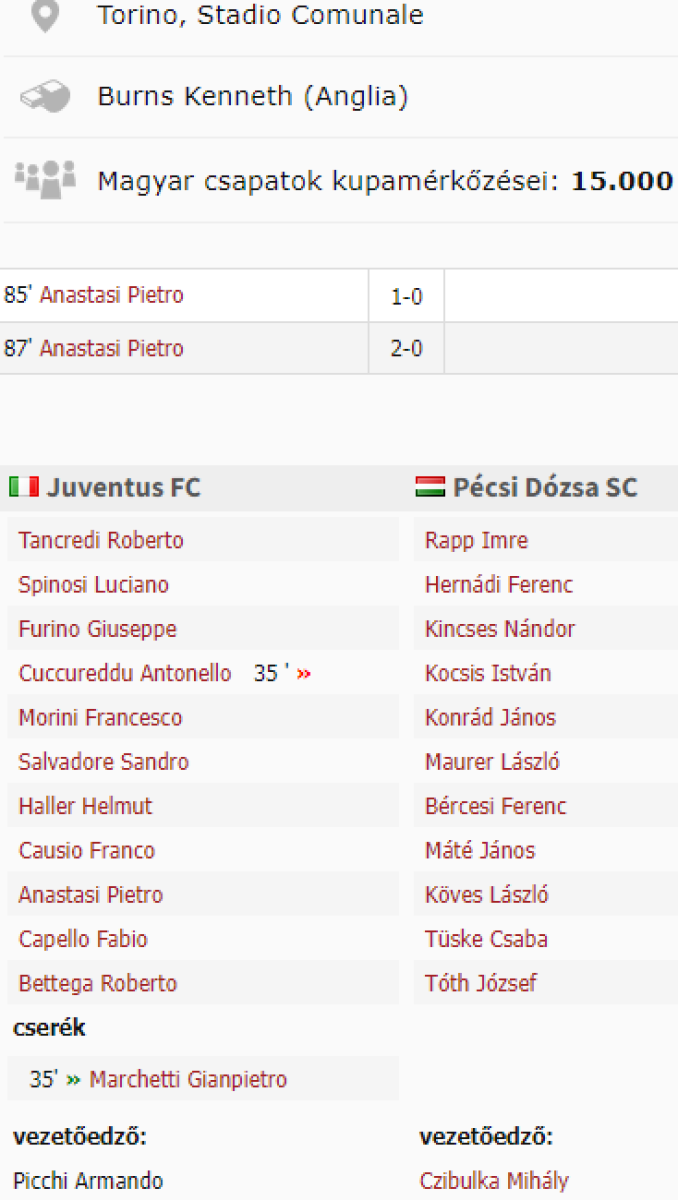Select Kincses Nándor in Pécsi lineup
The height and width of the screenshot is (1200, 678).
coord(500,630)
